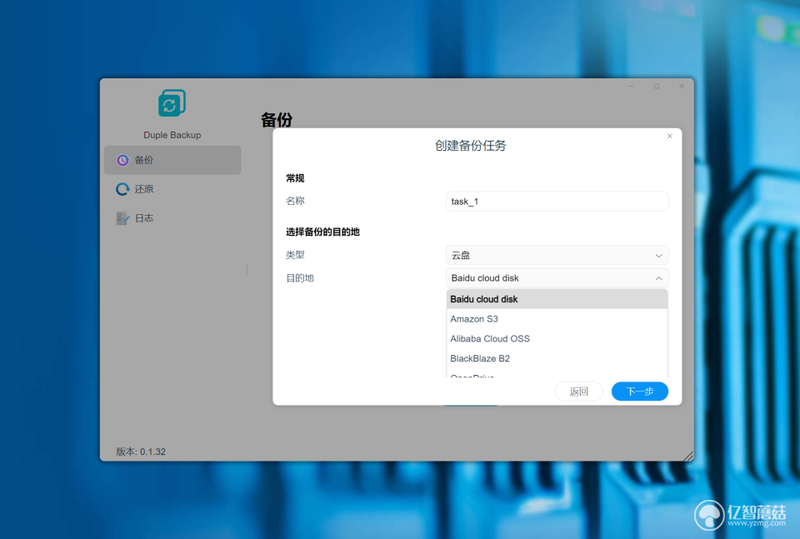Click the Duple Backup app logo
Image resolution: width=800 pixels, height=539 pixels.
(172, 103)
